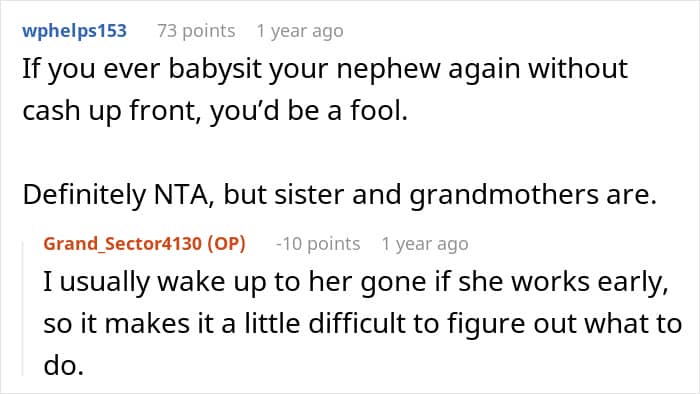Open the reply's 1 year ago timestamp

tap(425, 244)
